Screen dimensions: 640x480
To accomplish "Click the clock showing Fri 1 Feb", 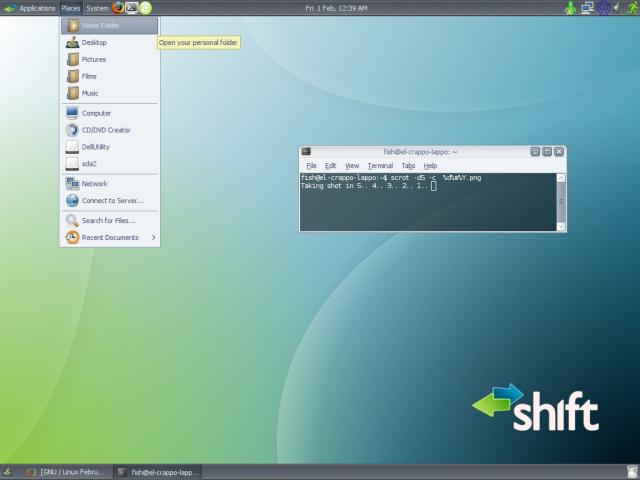I will (336, 8).
